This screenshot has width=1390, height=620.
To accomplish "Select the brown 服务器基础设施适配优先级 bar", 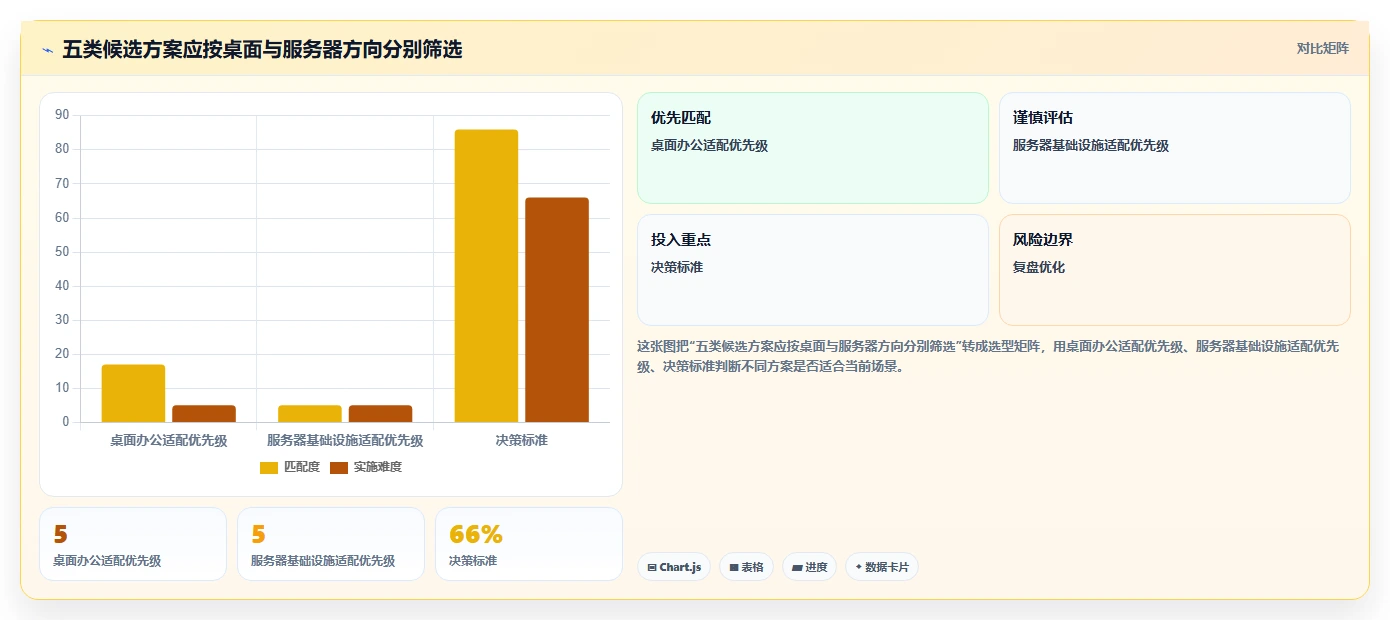I will 380,414.
